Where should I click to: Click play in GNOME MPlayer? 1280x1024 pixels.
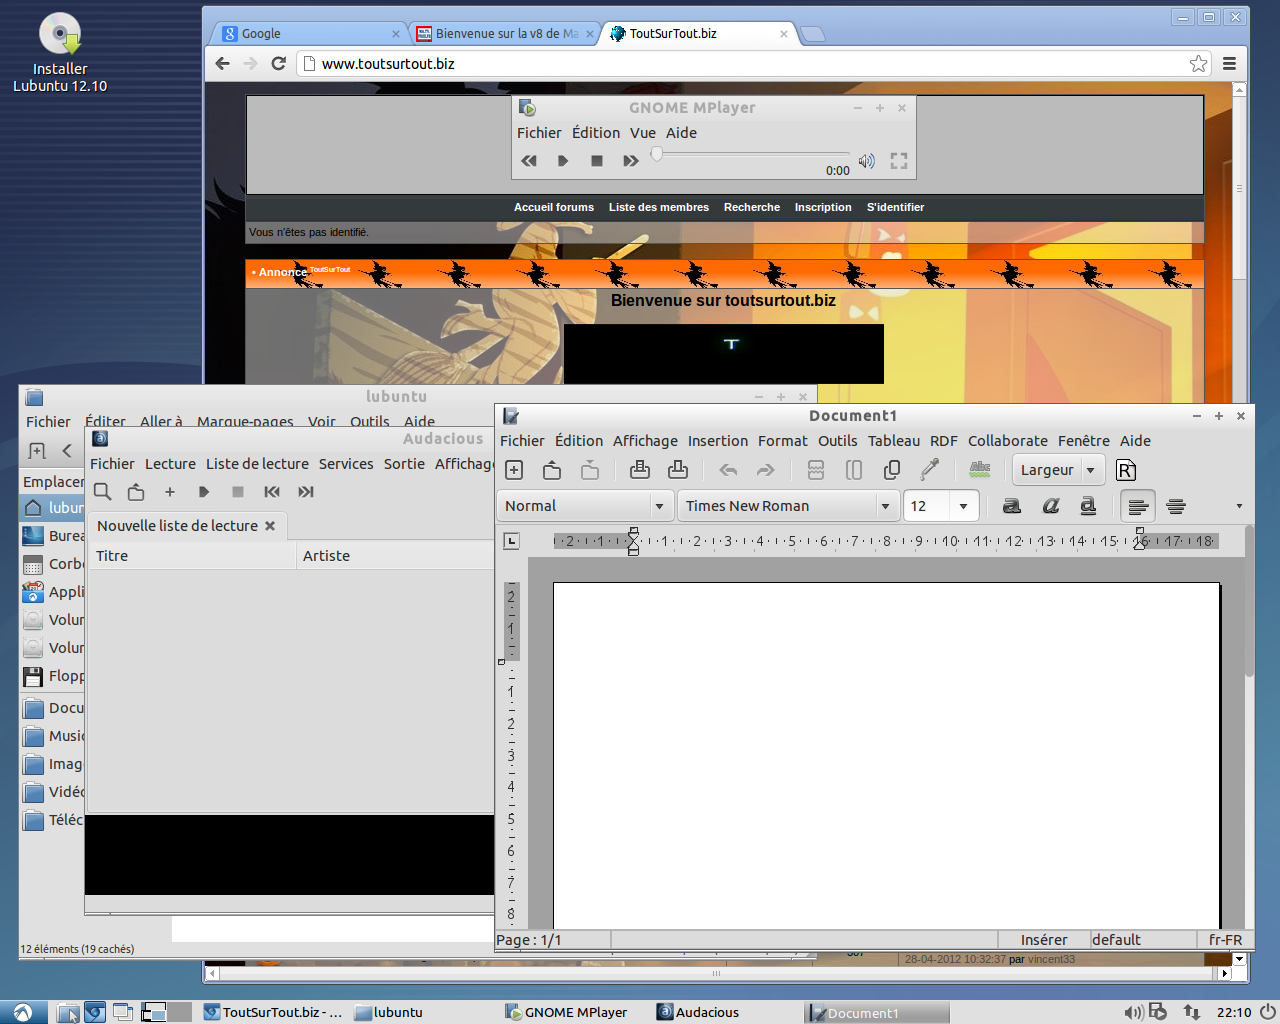tap(563, 160)
